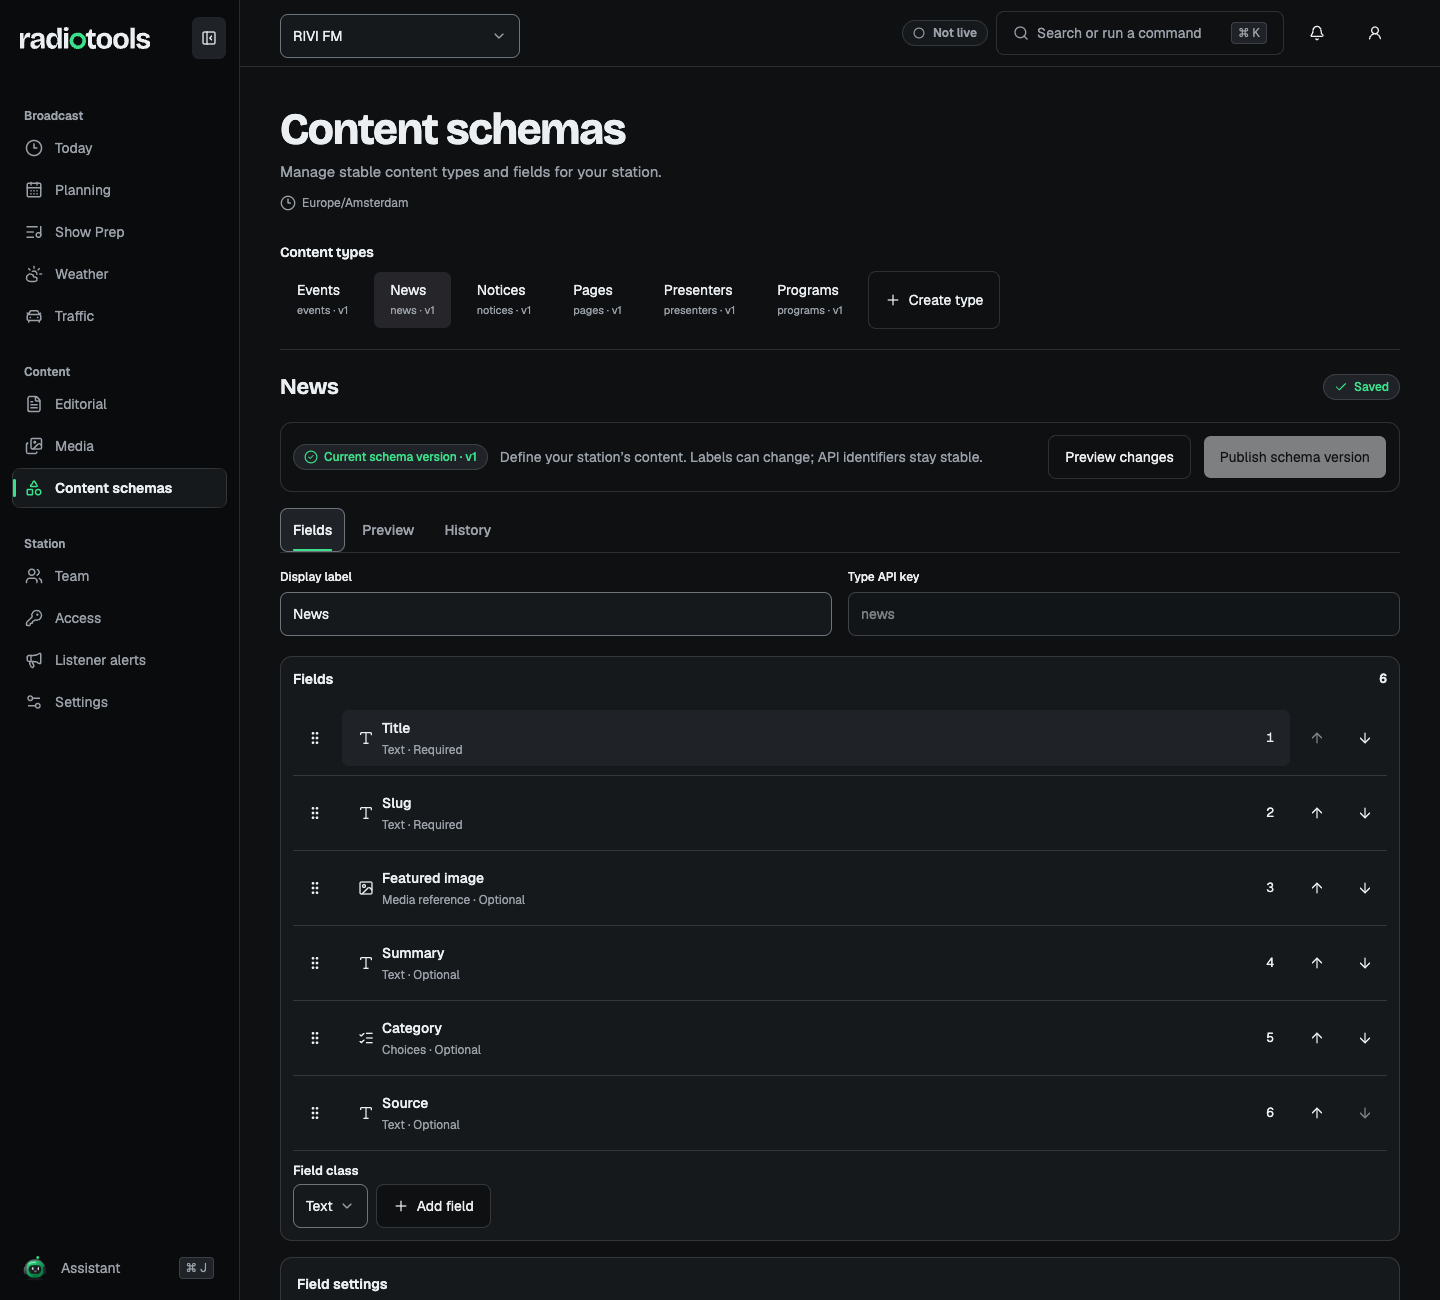The height and width of the screenshot is (1300, 1440).
Task: Focus the Display label input
Action: coord(556,614)
